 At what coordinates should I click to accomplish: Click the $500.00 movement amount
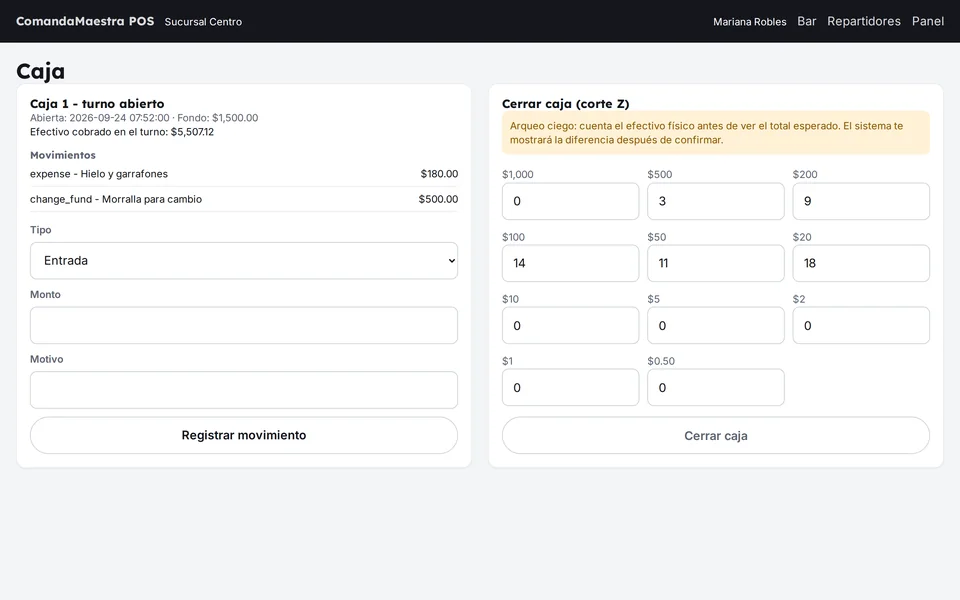click(x=438, y=199)
